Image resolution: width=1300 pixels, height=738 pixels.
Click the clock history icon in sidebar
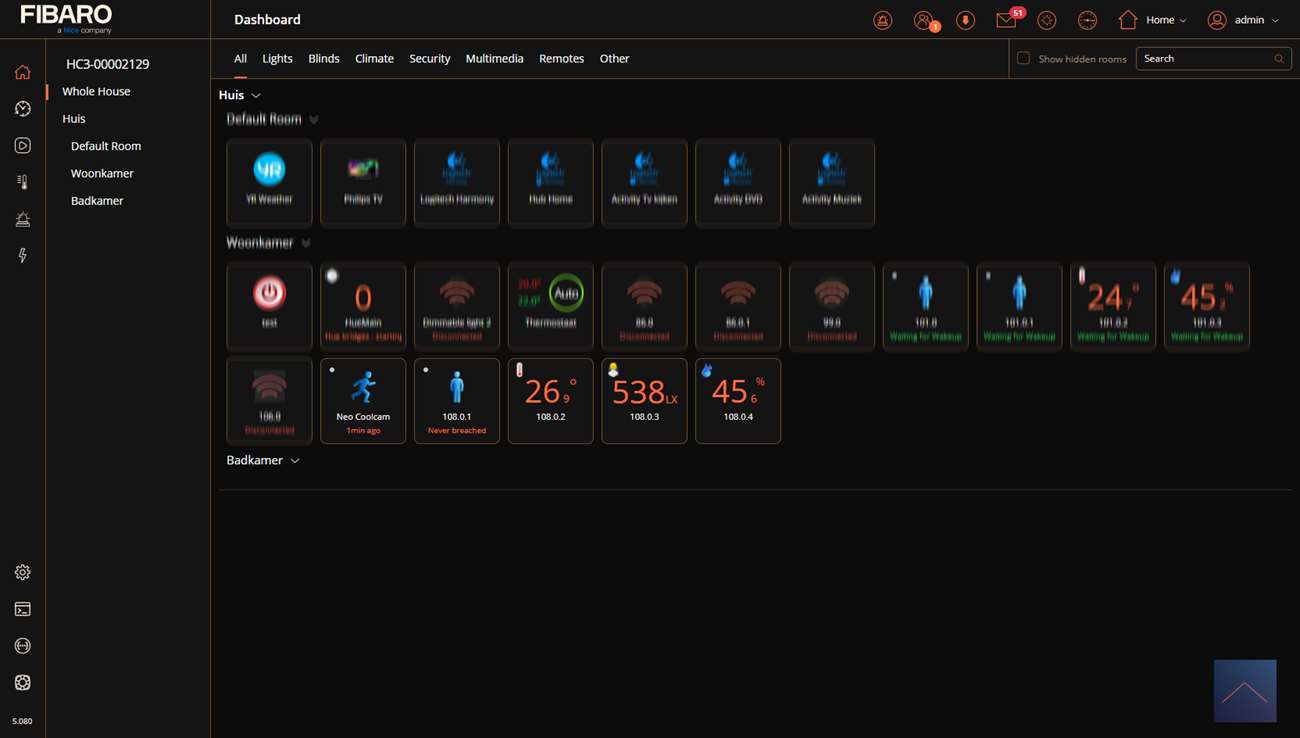(22, 109)
